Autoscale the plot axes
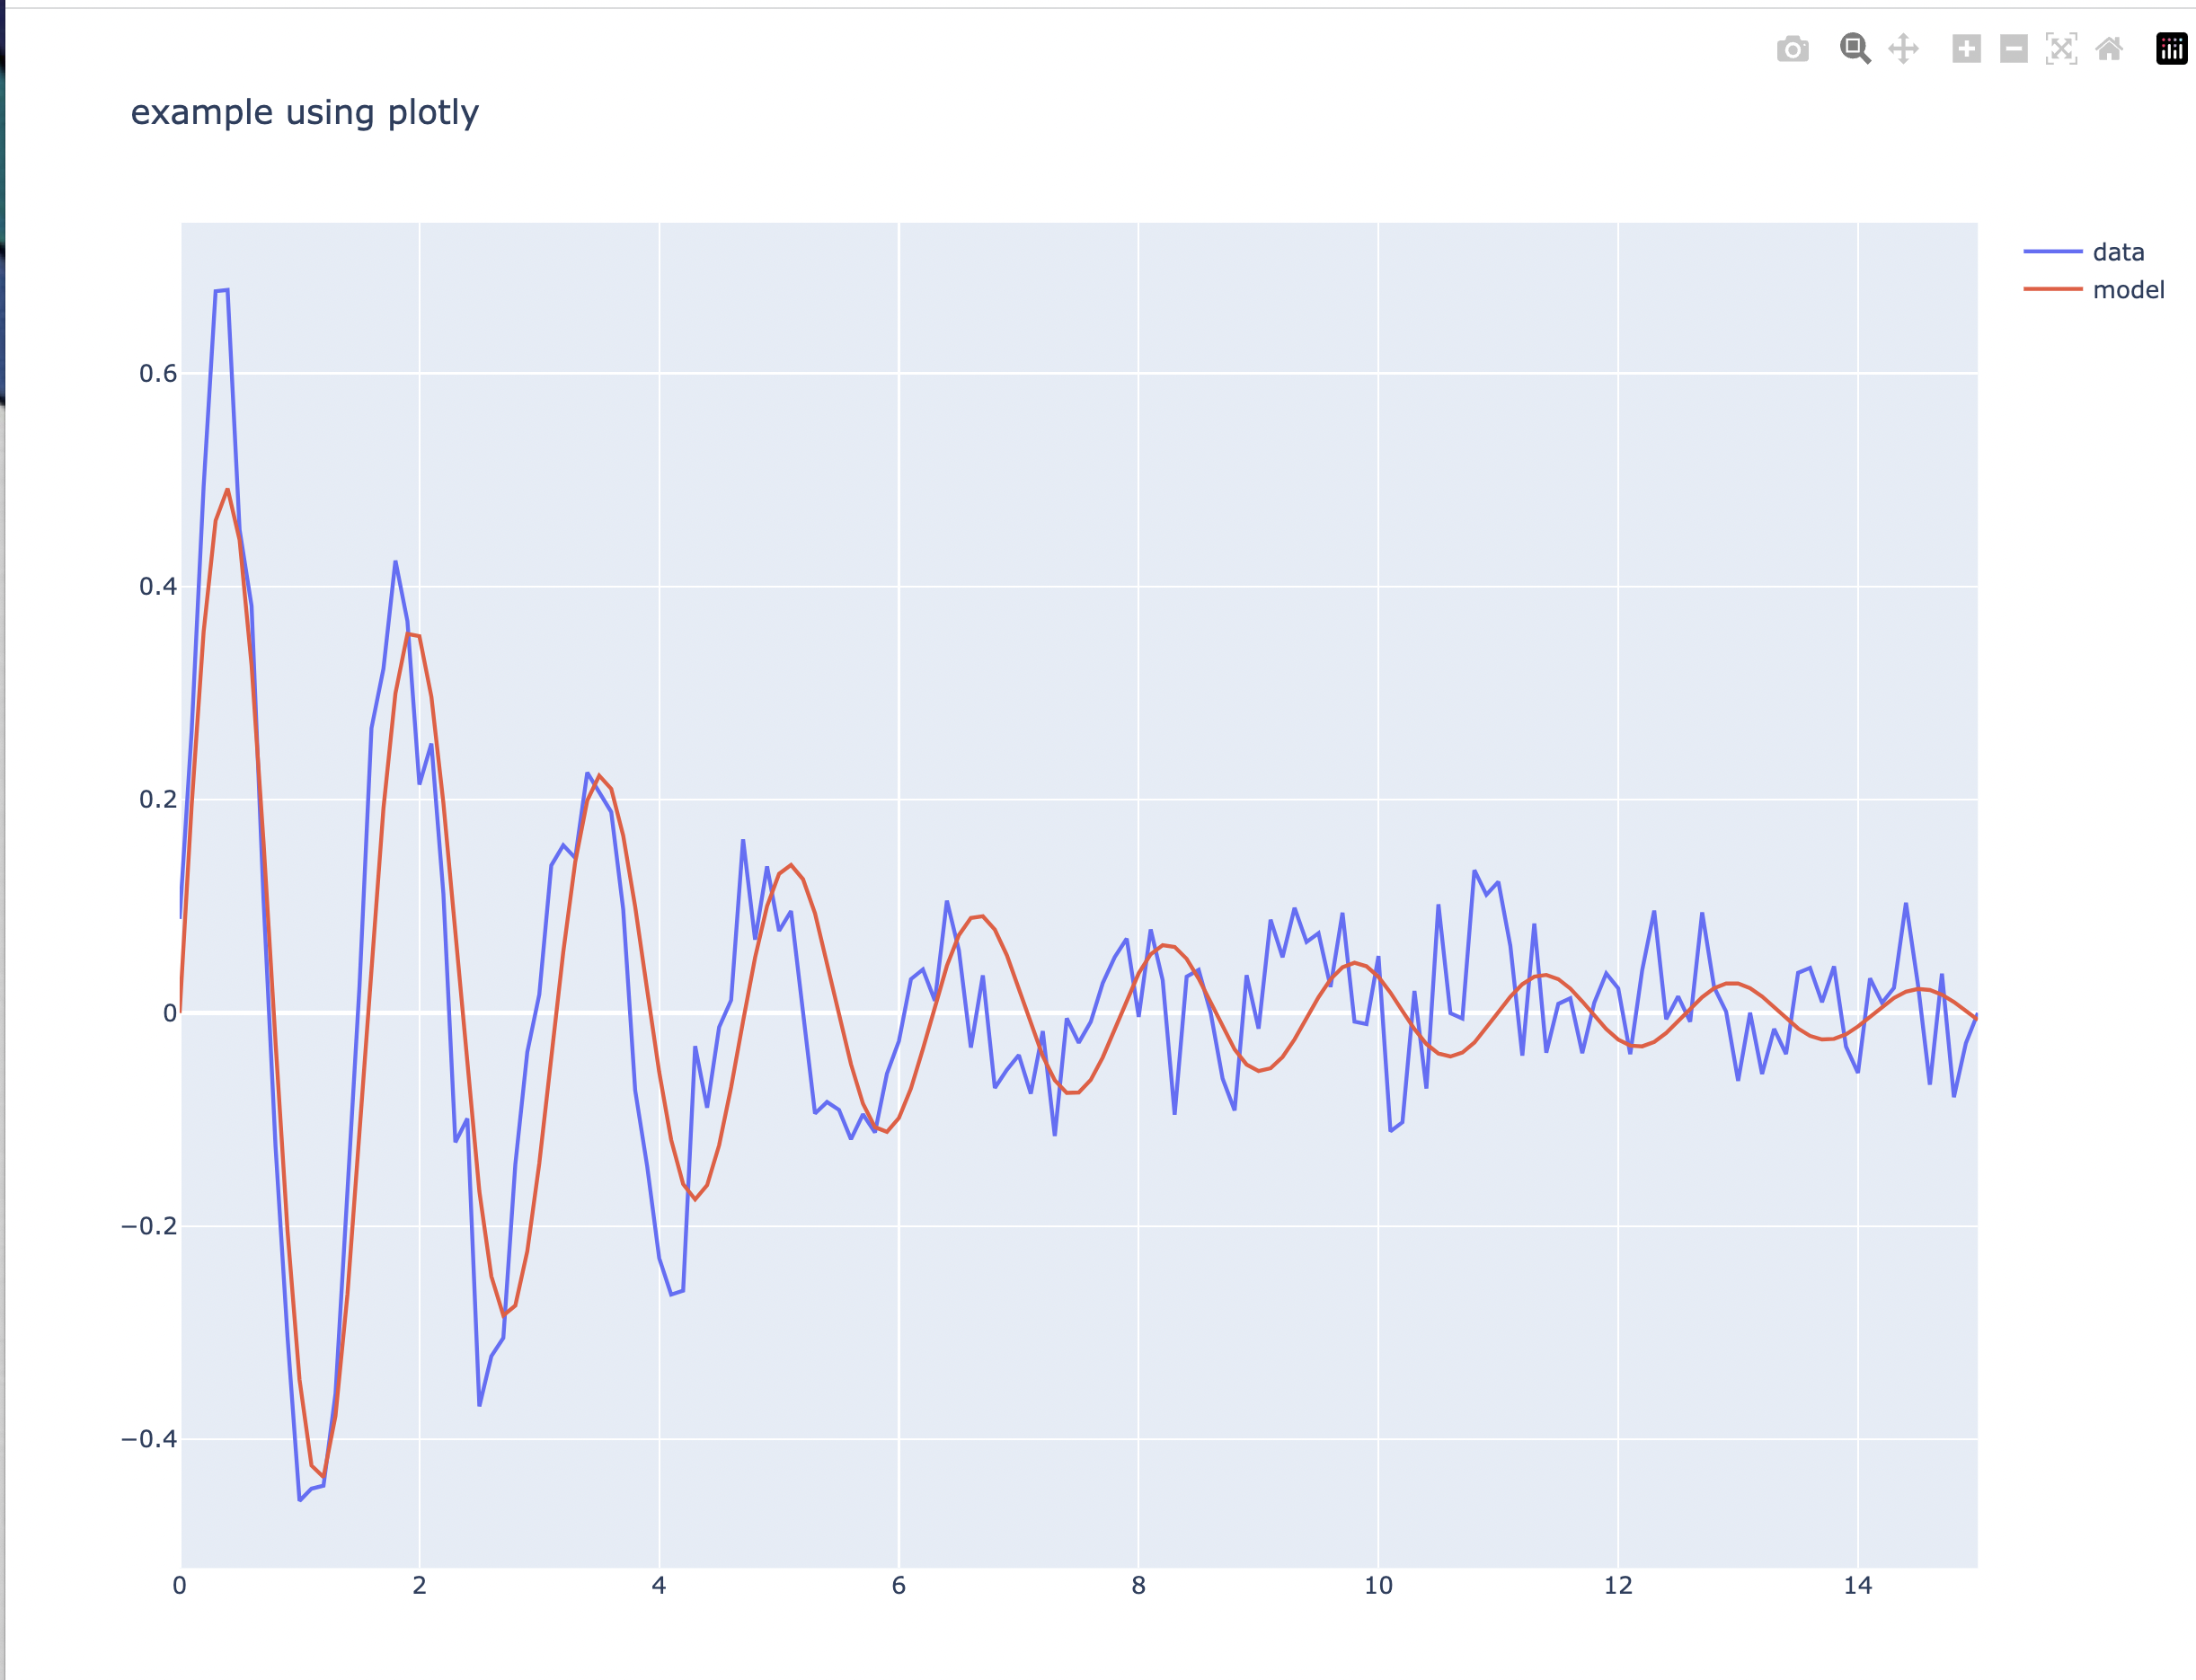Viewport: 2196px width, 1680px height. tap(2061, 48)
